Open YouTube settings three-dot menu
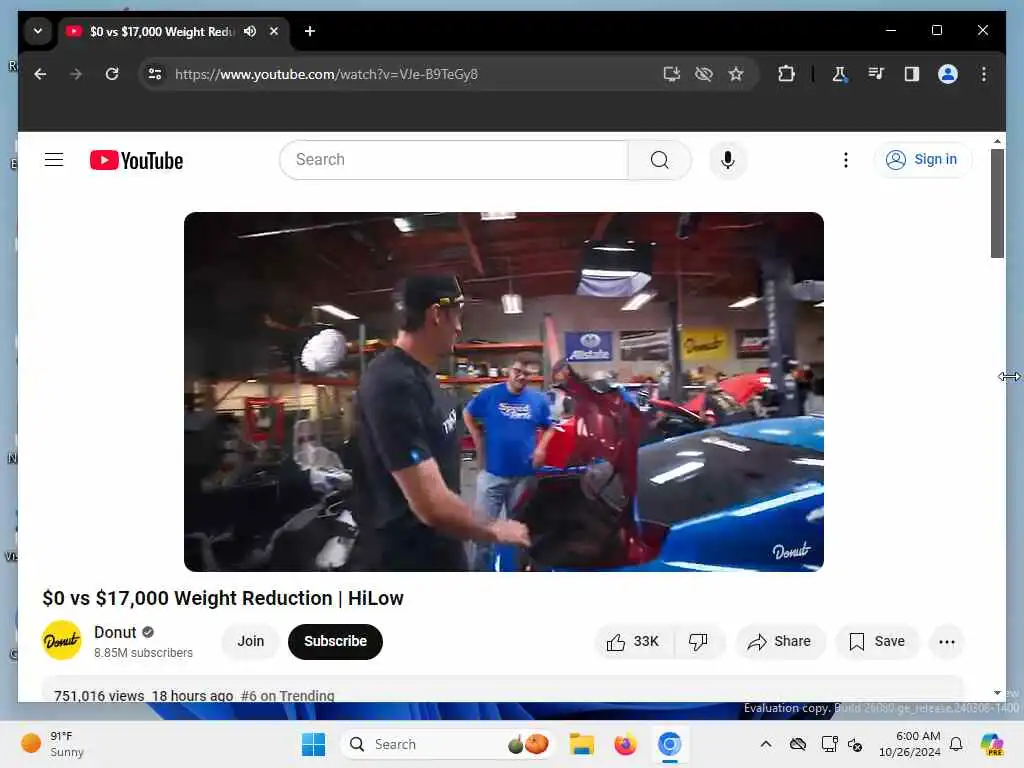The height and width of the screenshot is (768, 1024). [846, 160]
